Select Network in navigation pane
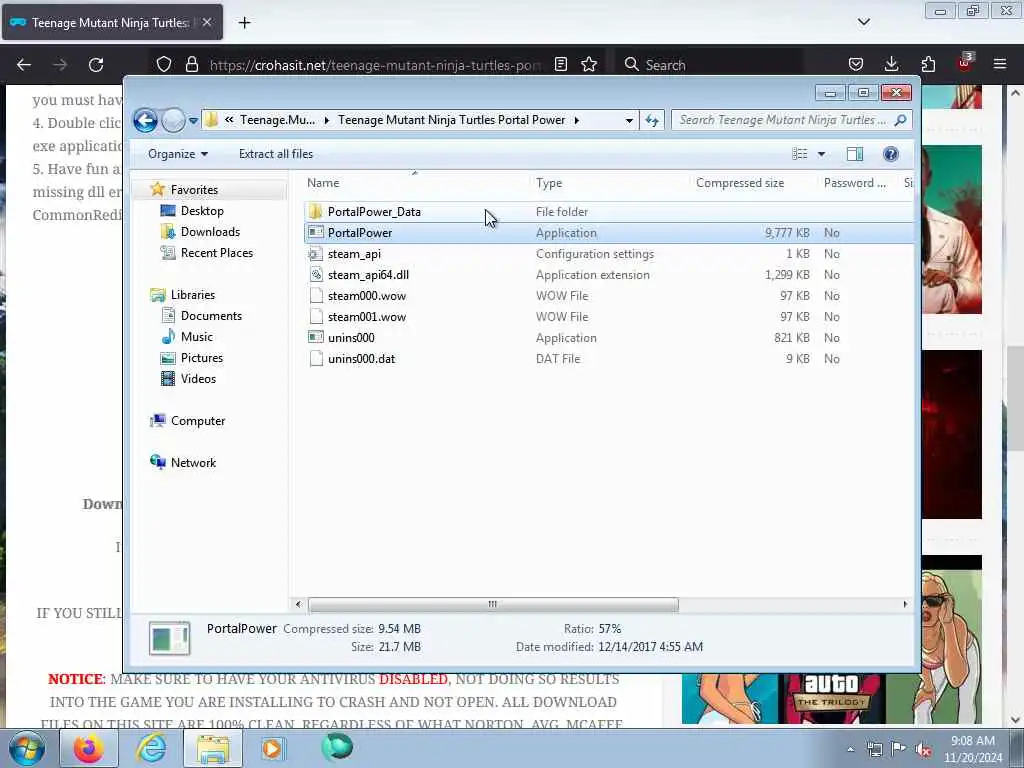This screenshot has height=768, width=1024. [193, 462]
